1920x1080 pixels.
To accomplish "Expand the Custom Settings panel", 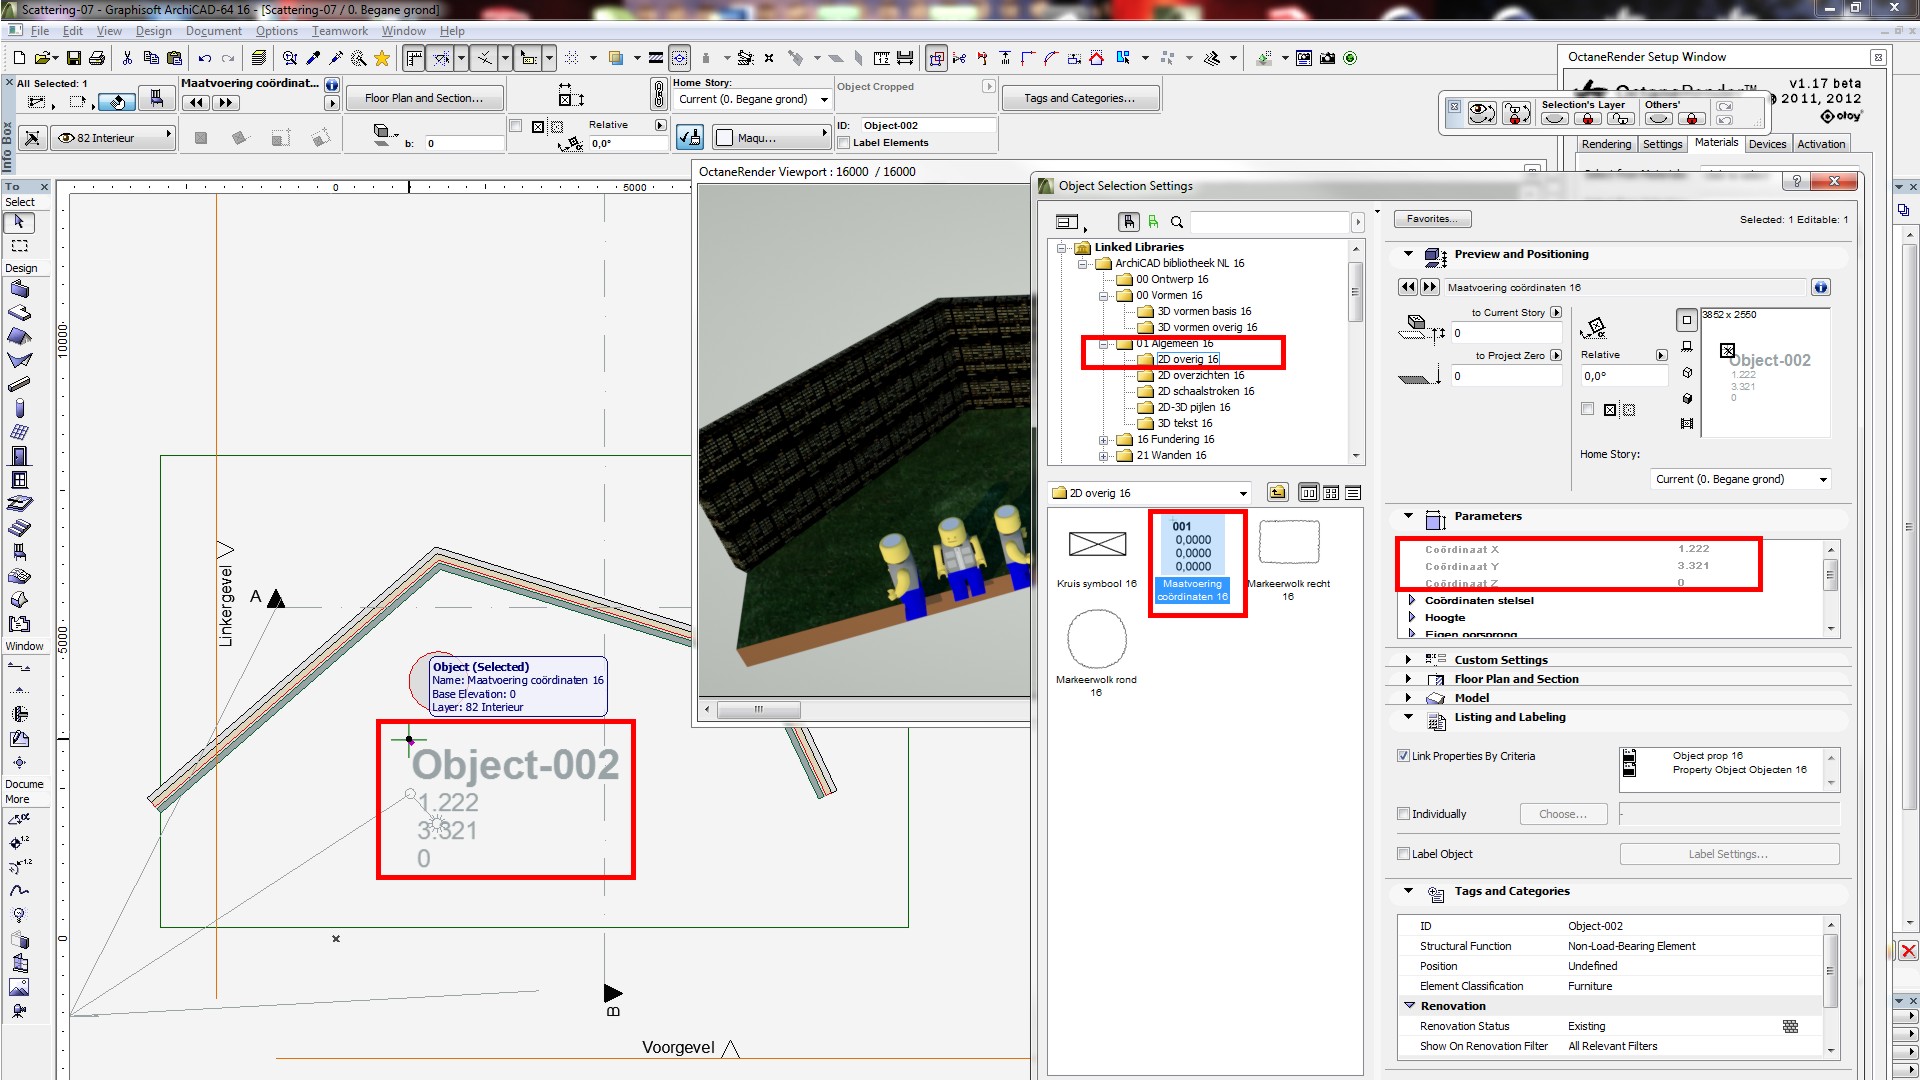I will coord(1408,660).
